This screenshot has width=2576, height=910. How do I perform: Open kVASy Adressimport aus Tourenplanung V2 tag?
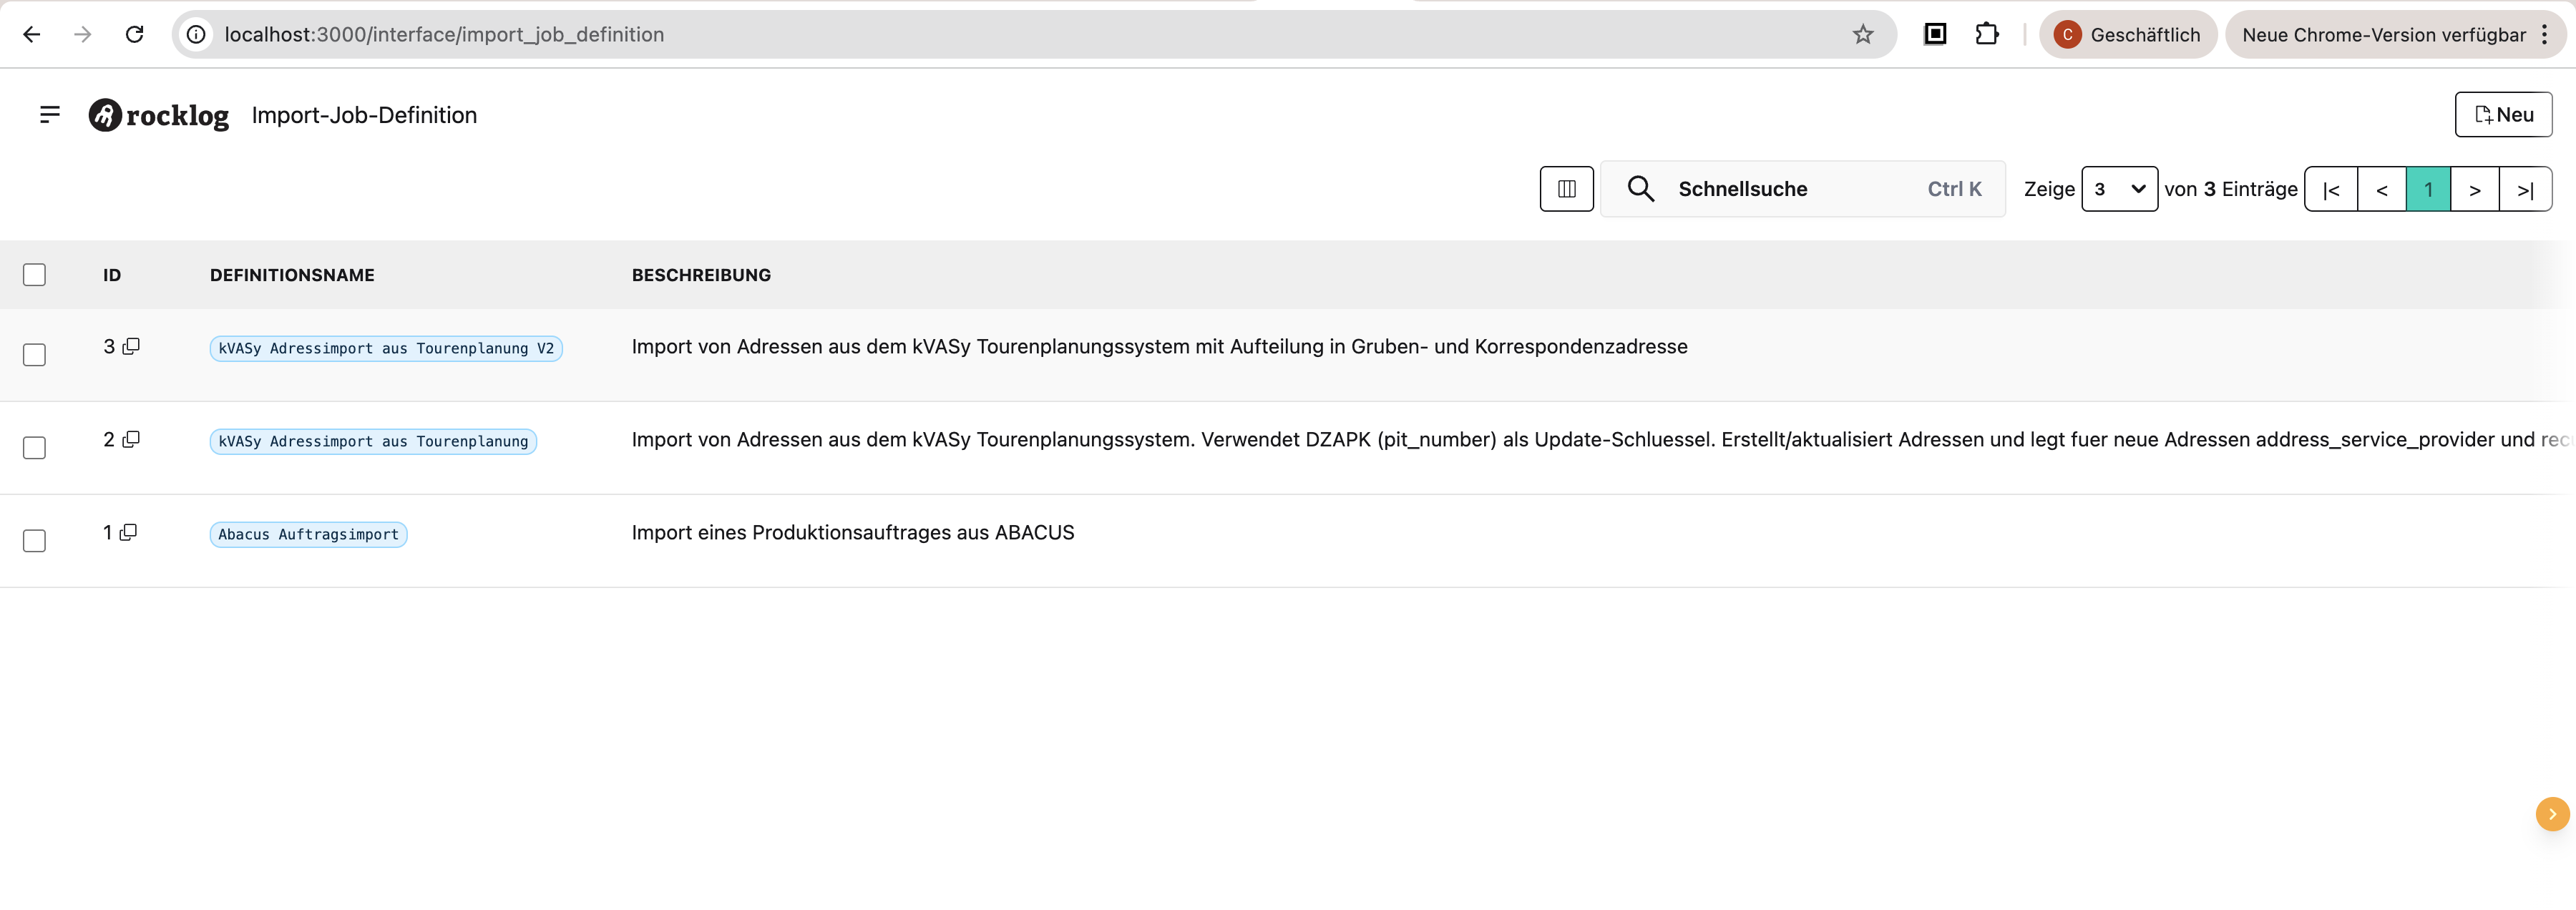[386, 348]
